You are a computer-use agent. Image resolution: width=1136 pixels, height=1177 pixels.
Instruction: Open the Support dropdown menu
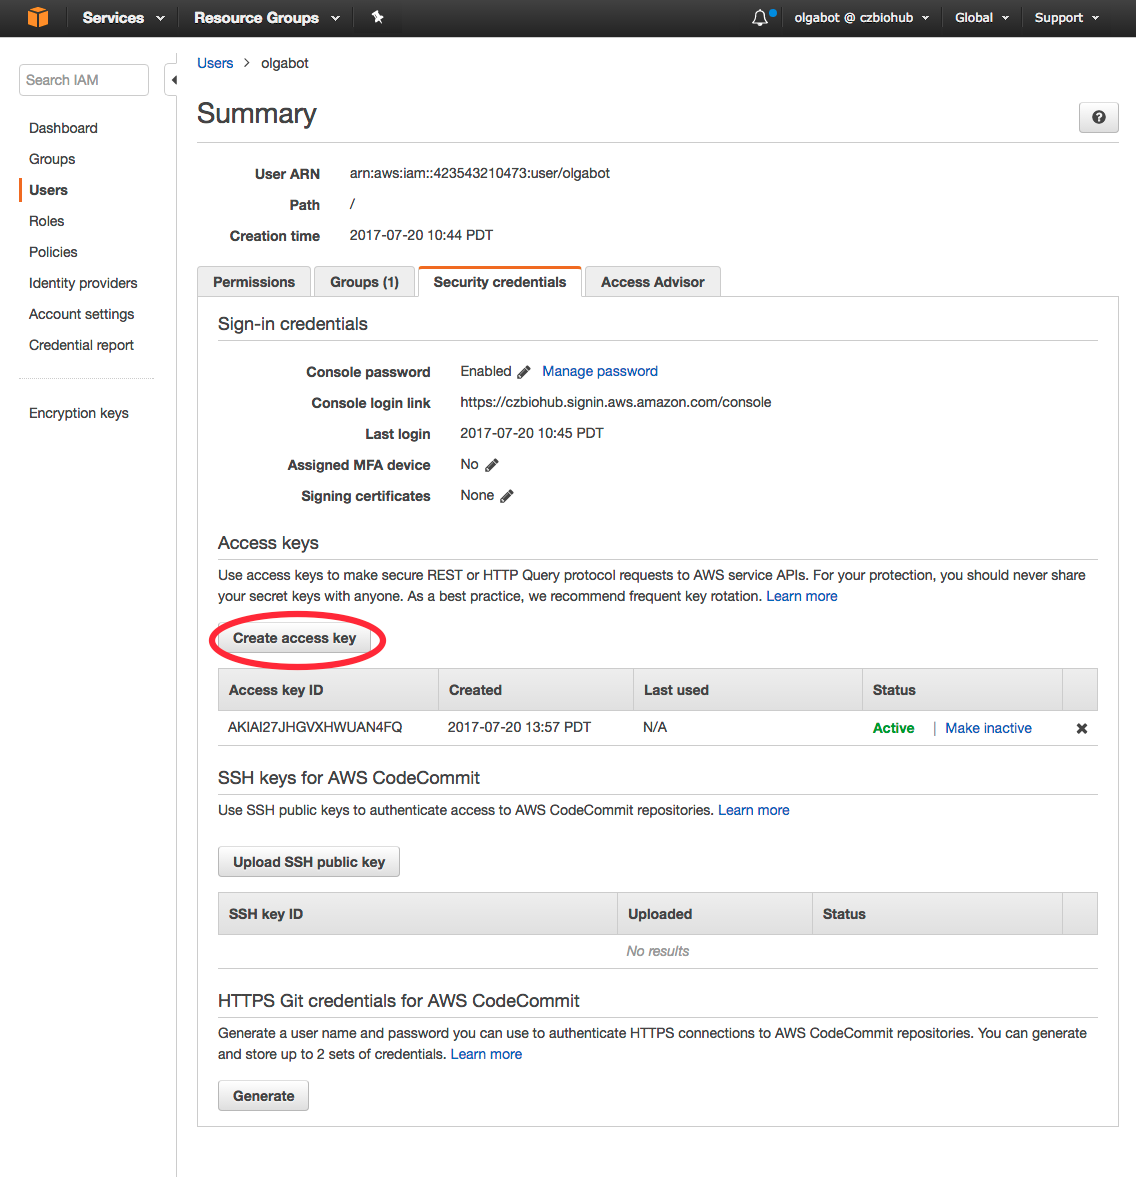point(1067,17)
